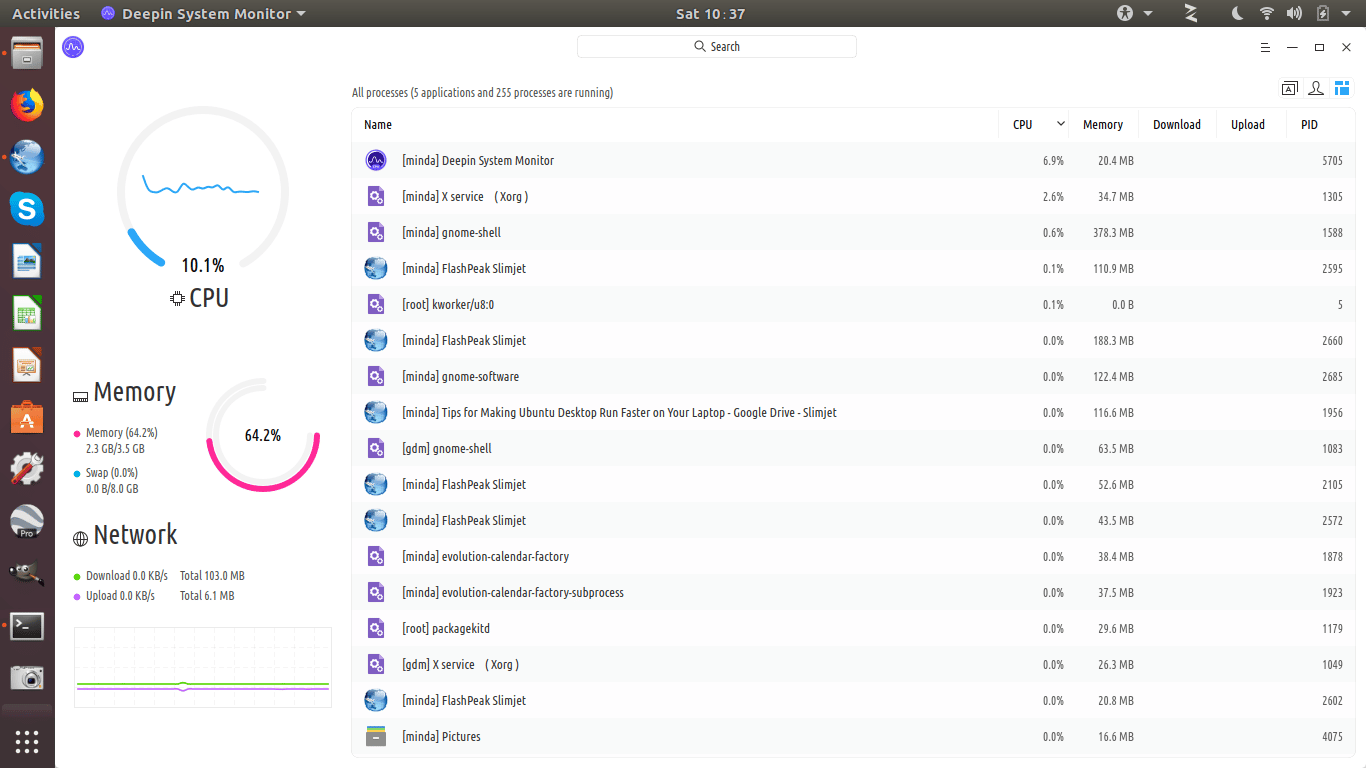This screenshot has height=768, width=1366.
Task: Launch Firefox from the dock
Action: click(x=27, y=105)
